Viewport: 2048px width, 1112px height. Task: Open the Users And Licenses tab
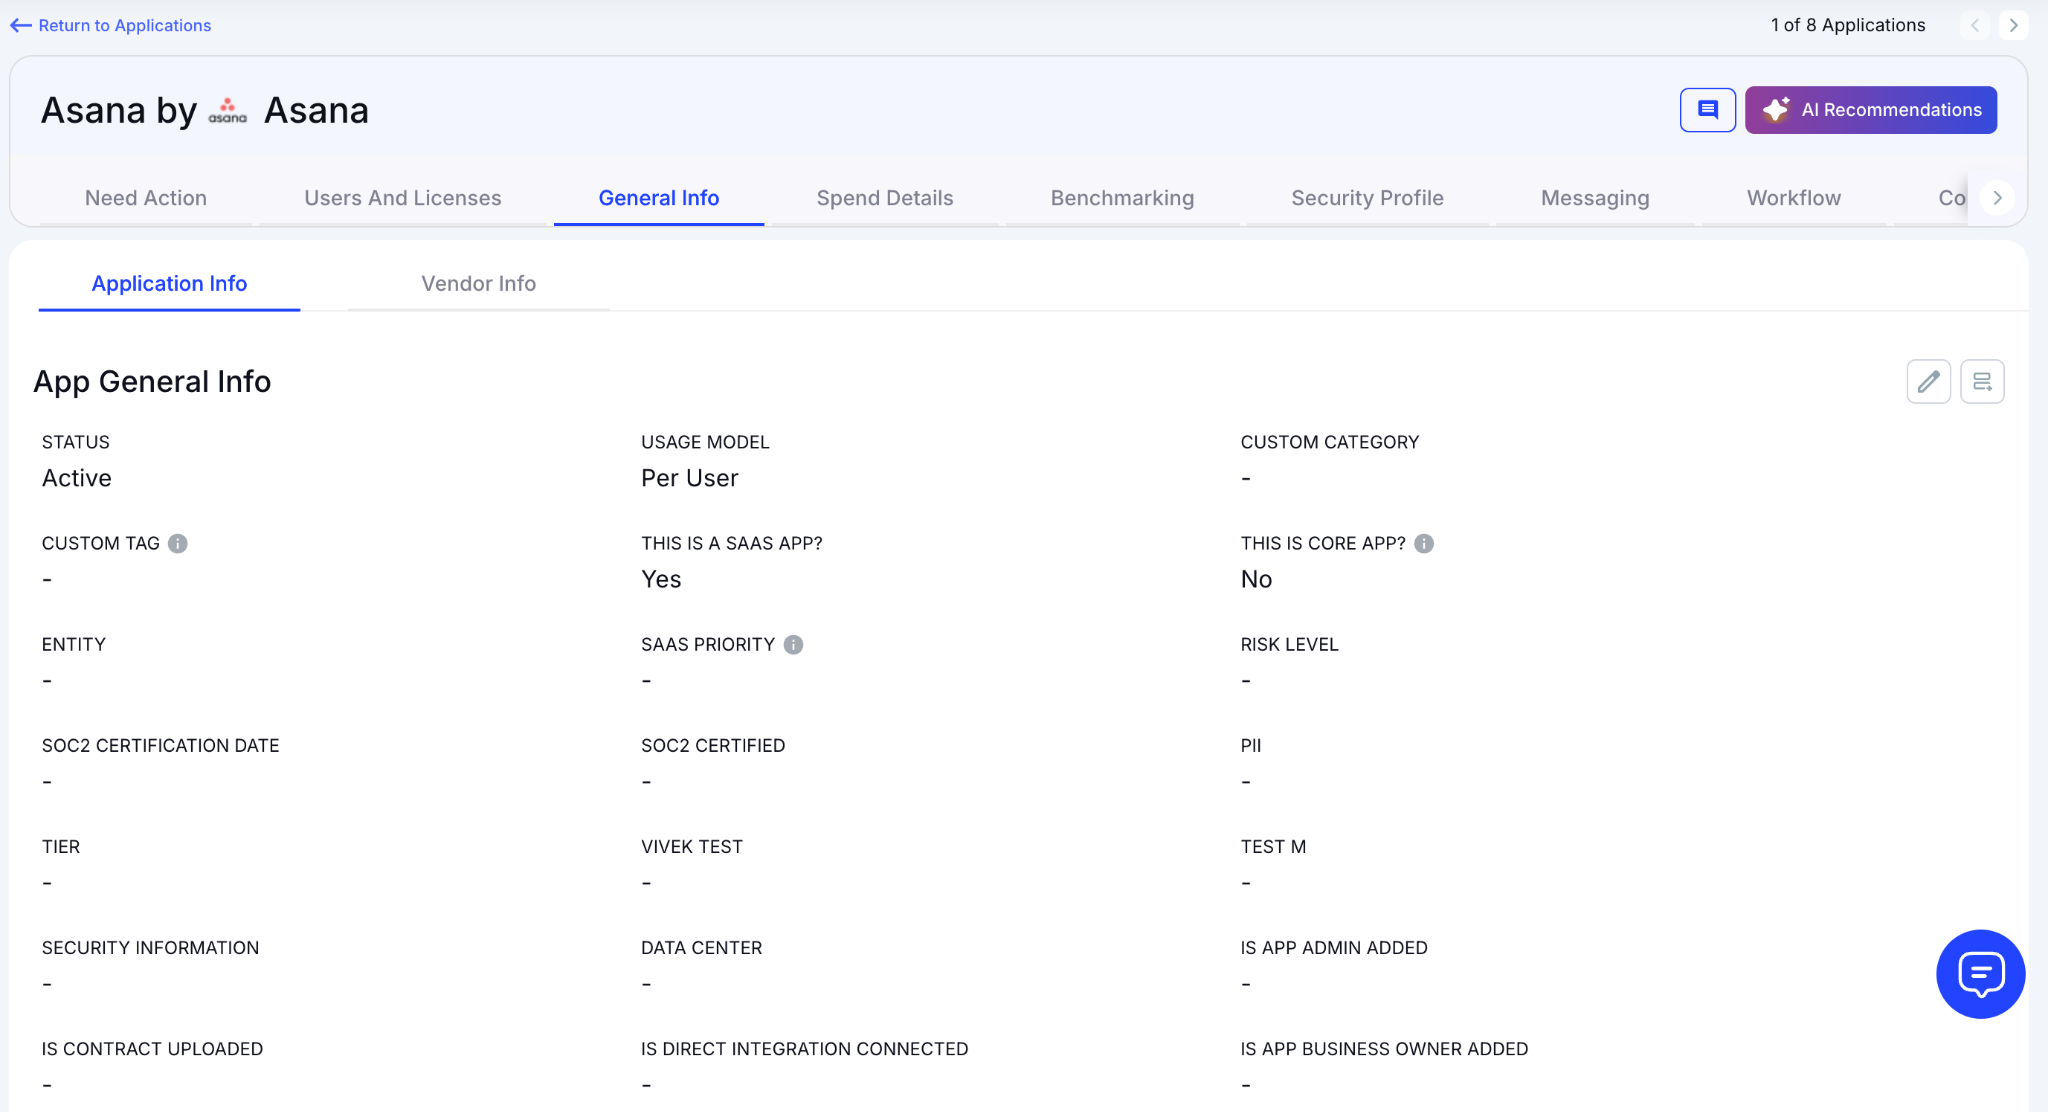click(x=402, y=198)
